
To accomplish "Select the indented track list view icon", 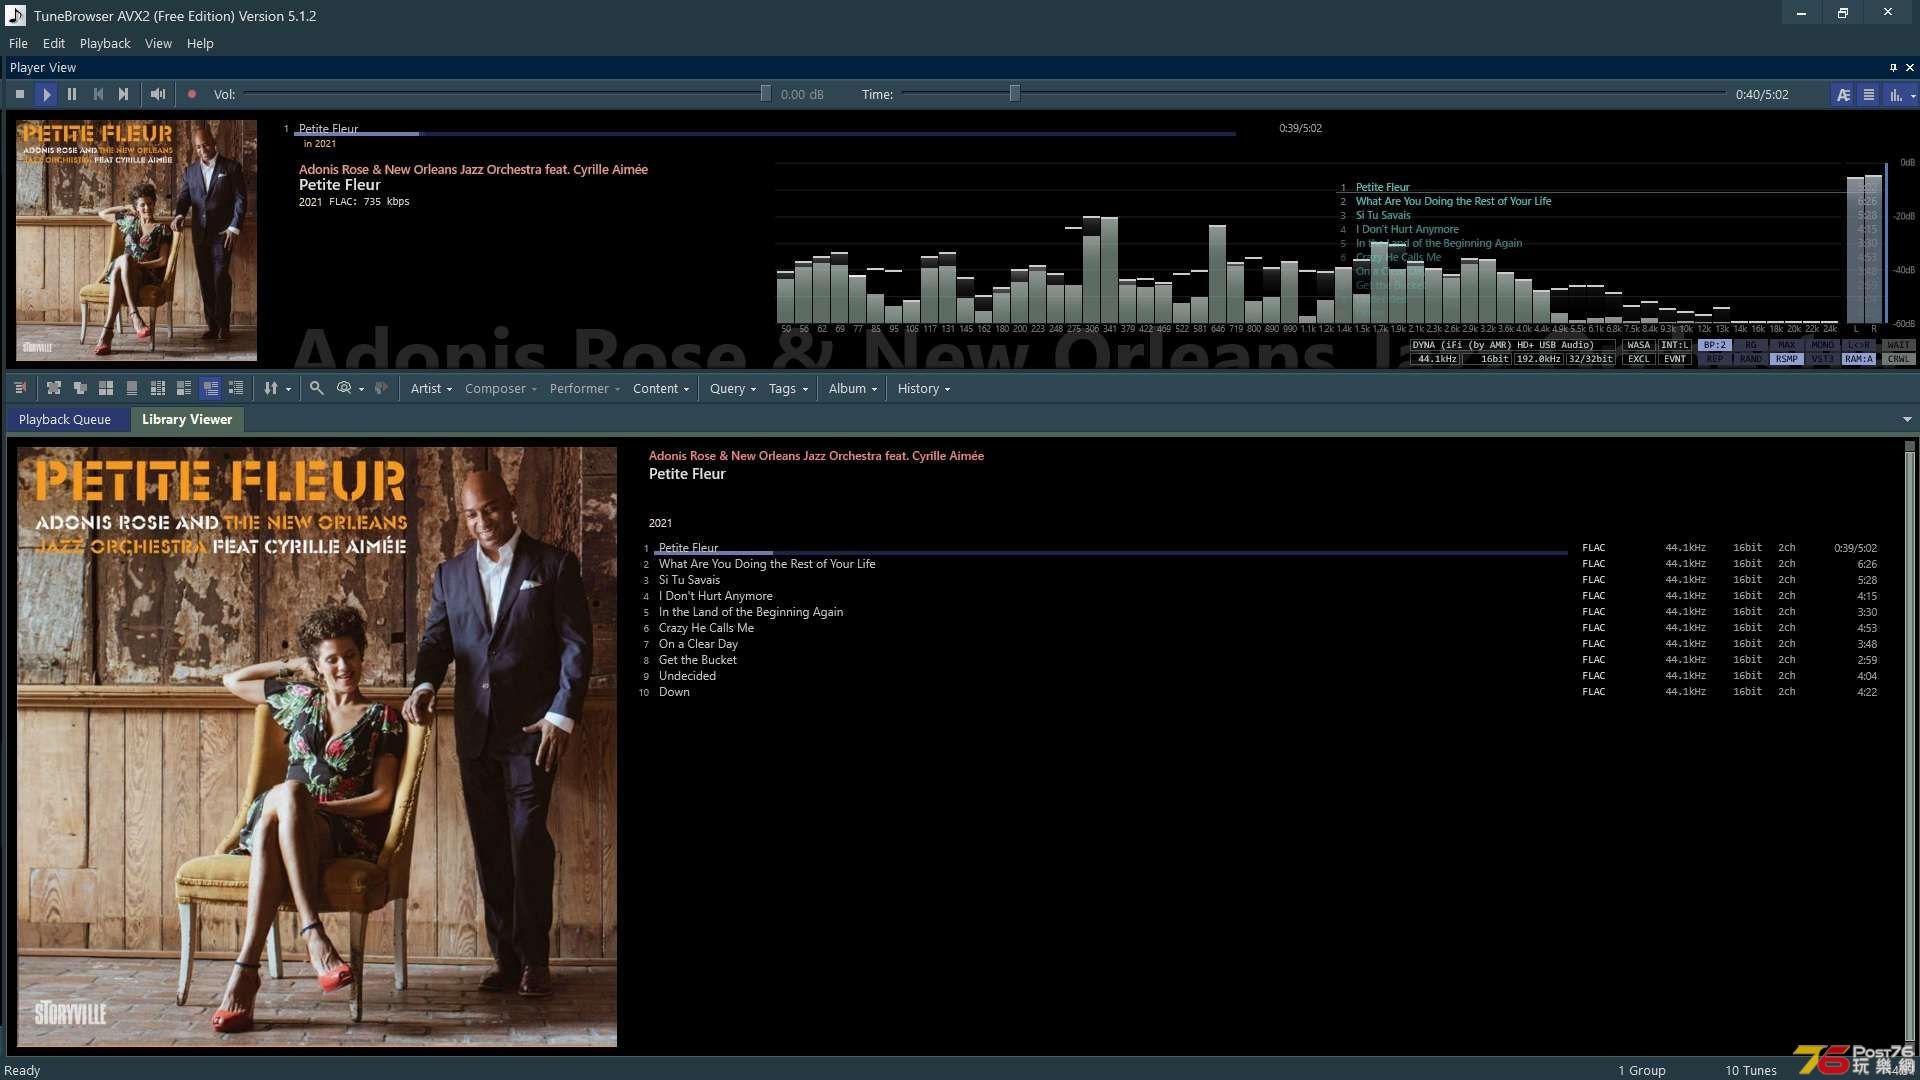I will 236,388.
